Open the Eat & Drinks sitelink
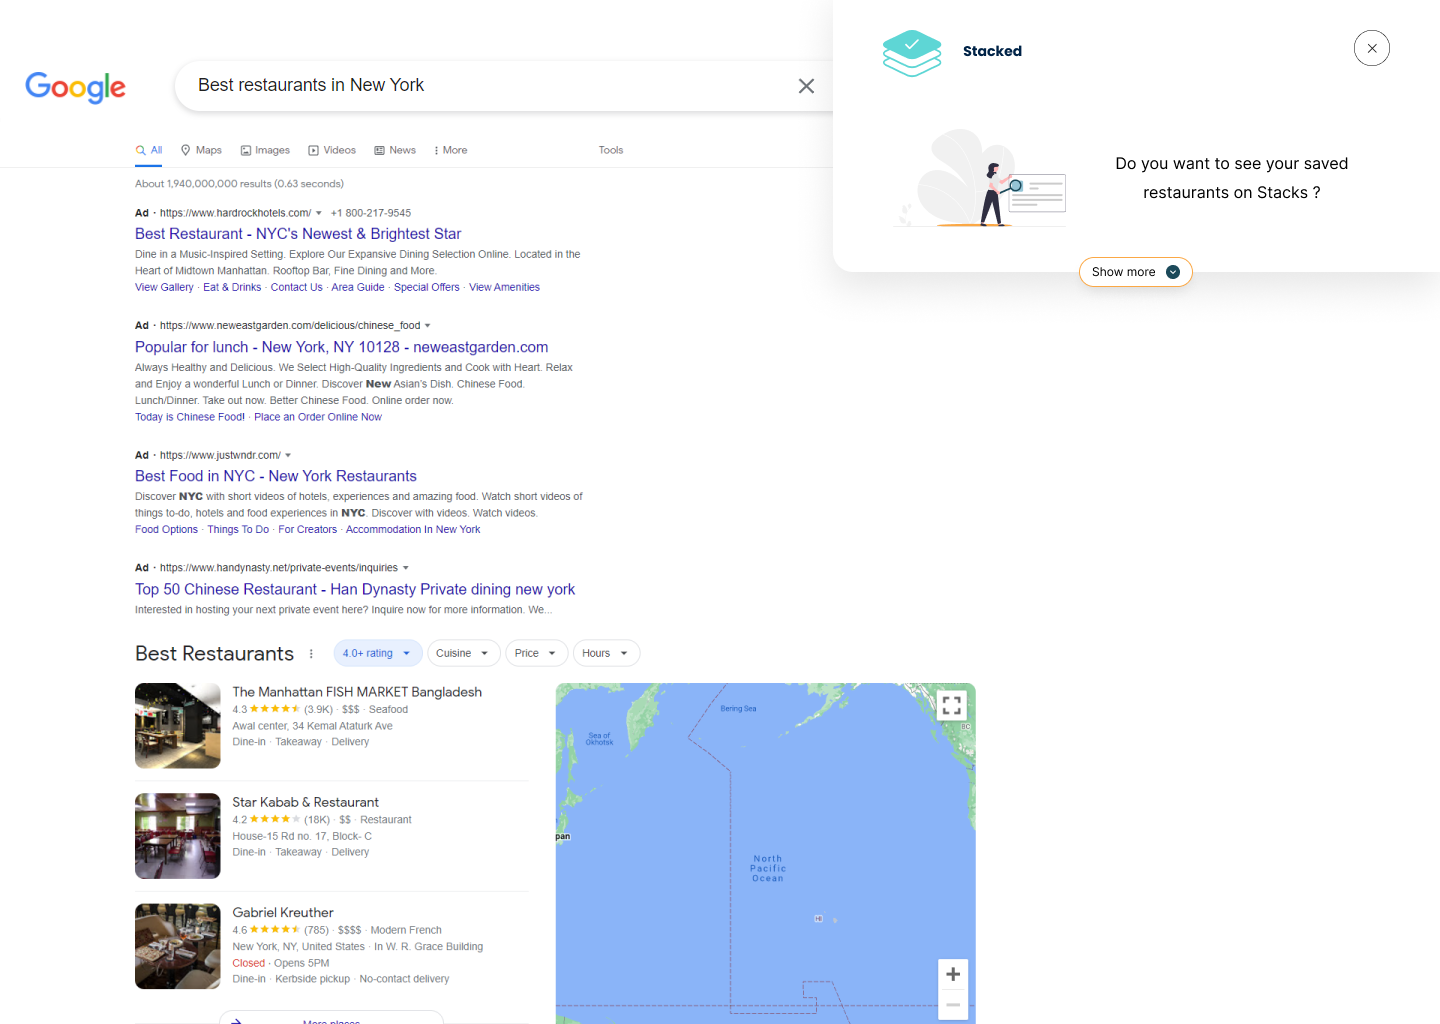 [232, 287]
